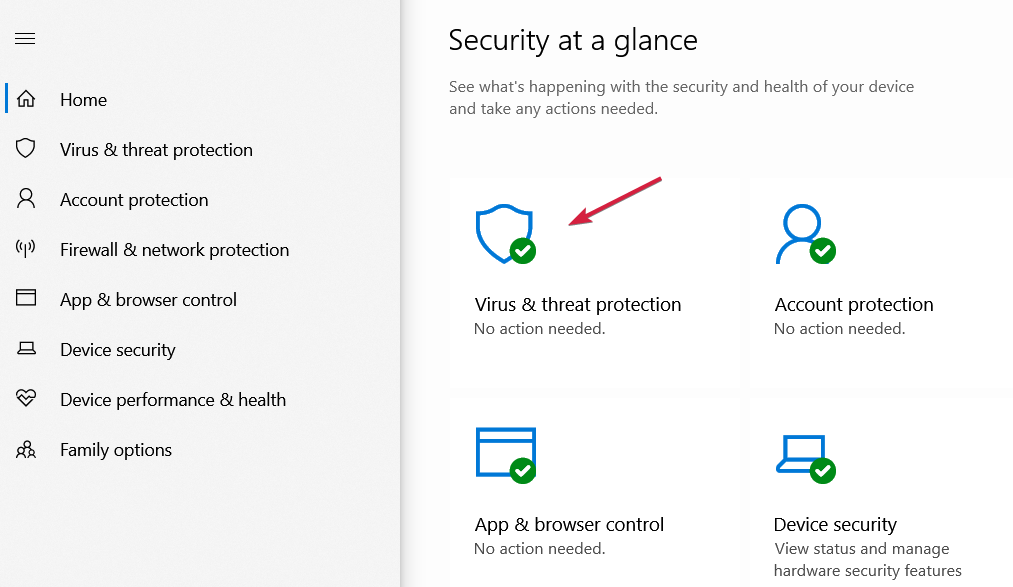Open large App & browser control tile icon
The image size is (1013, 587).
(505, 455)
